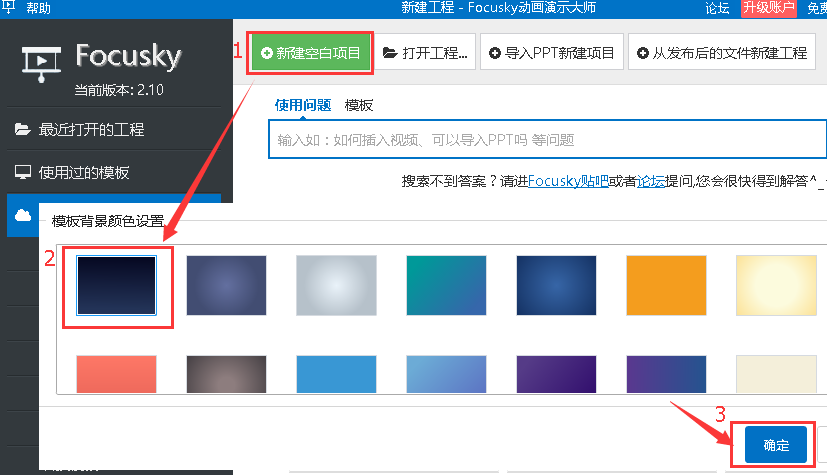
Task: Select the pale yellow radial swatch
Action: click(776, 285)
